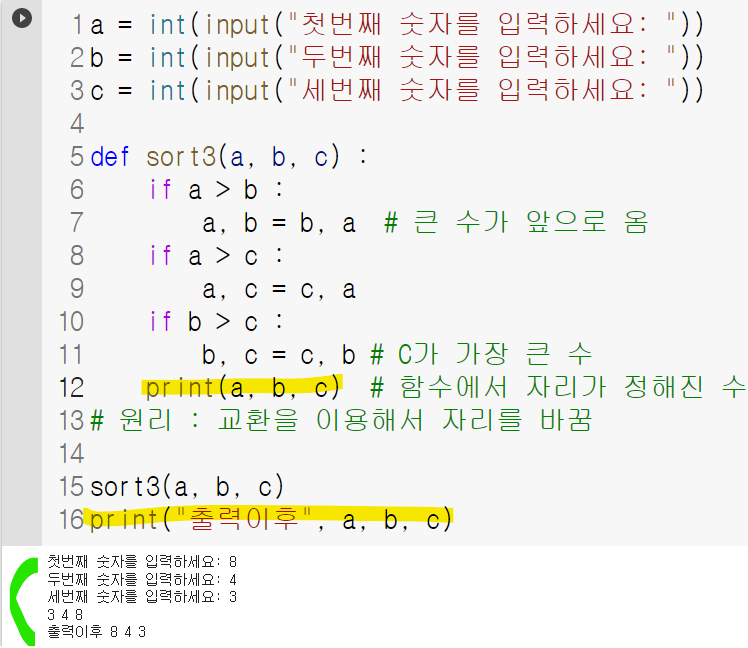
Task: Click string "세번째 숫자를 입력하세요: " in line 3
Action: coord(482,90)
